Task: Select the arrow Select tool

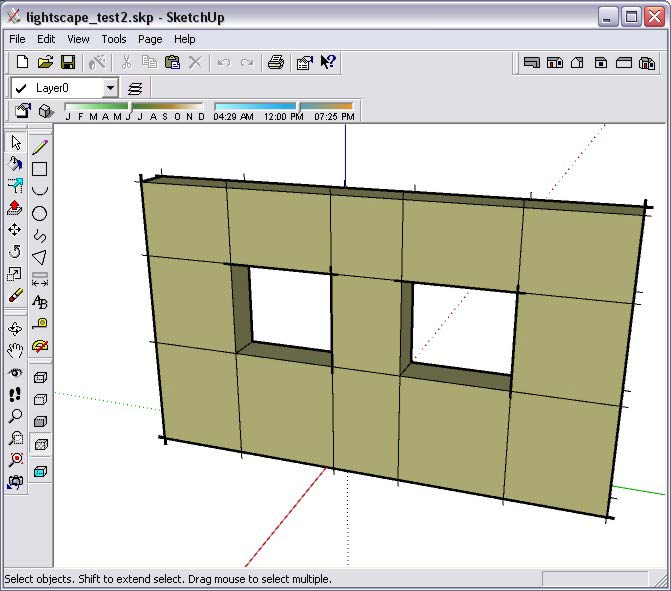Action: point(15,143)
